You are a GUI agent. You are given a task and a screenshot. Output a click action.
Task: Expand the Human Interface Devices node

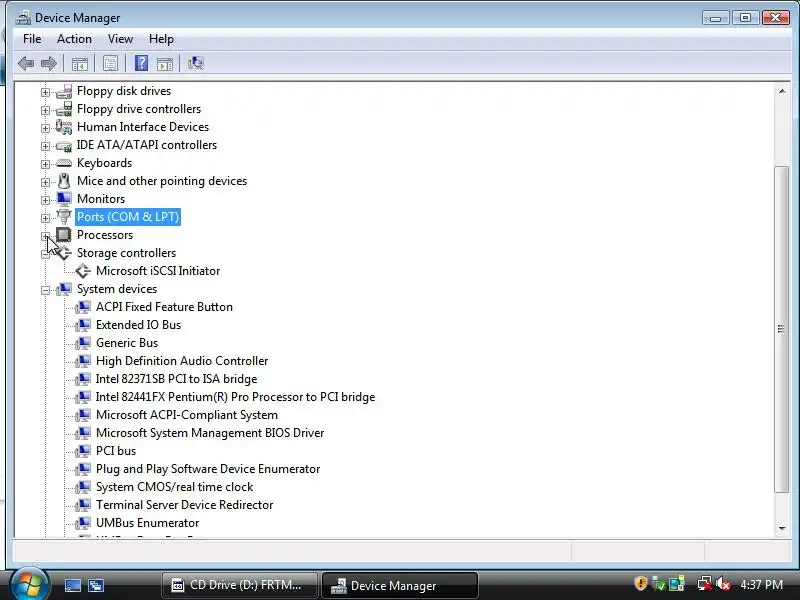click(x=45, y=128)
